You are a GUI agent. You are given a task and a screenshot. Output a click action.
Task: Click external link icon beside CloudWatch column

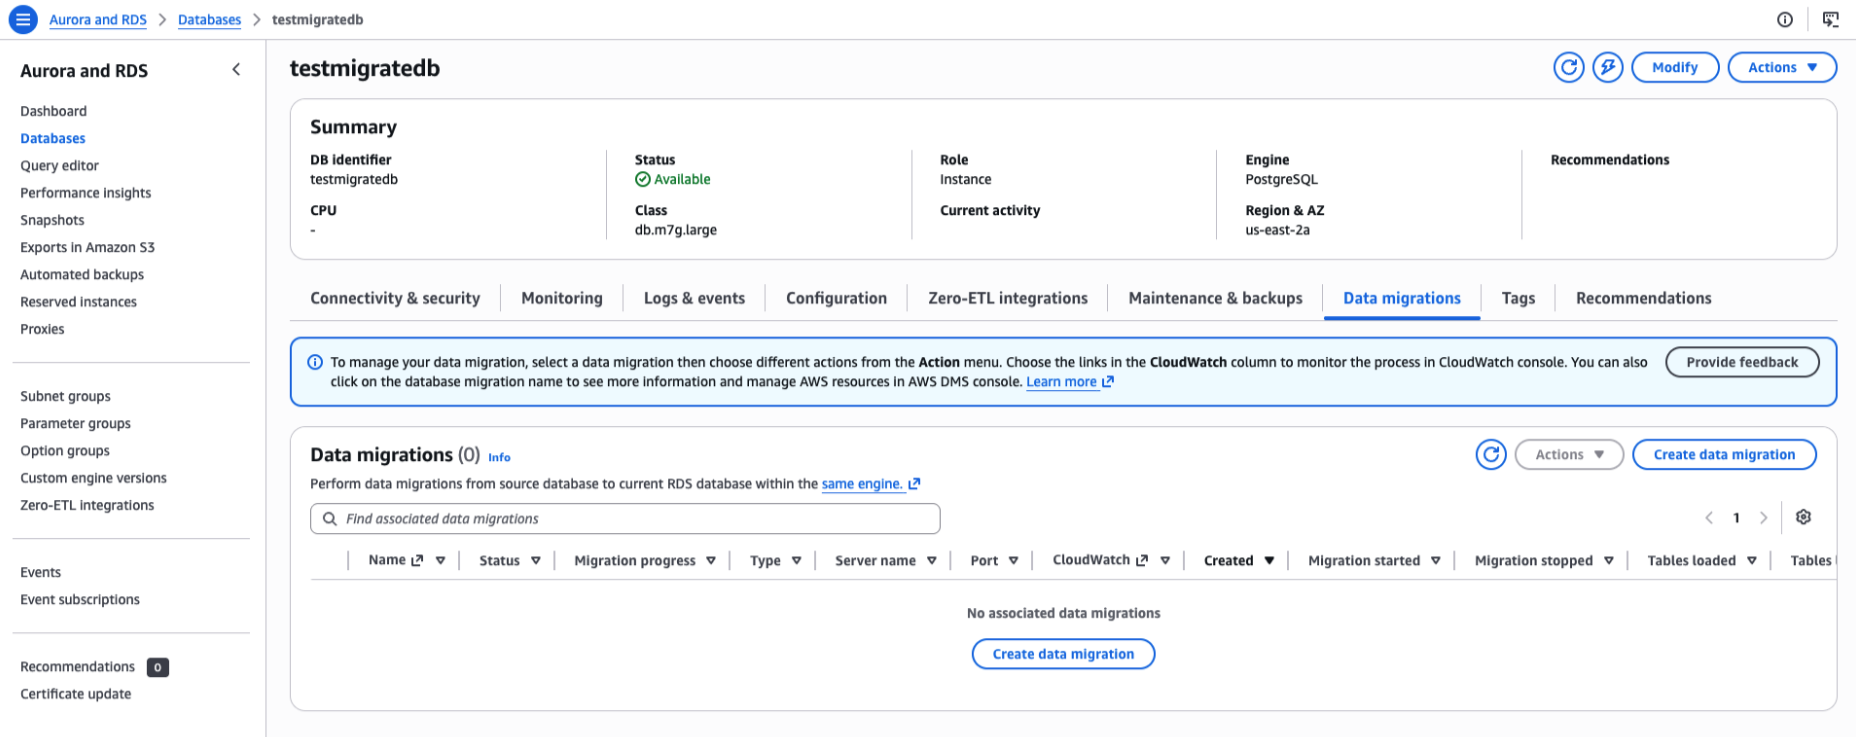click(x=1142, y=560)
